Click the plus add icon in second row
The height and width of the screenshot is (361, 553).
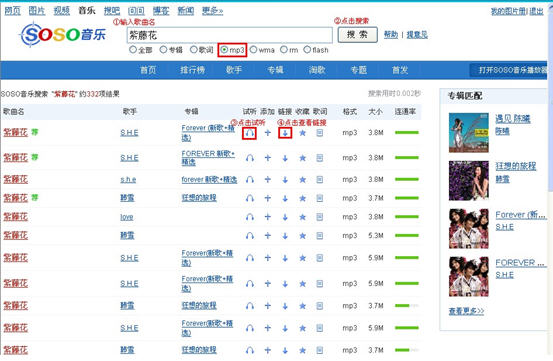[268, 158]
